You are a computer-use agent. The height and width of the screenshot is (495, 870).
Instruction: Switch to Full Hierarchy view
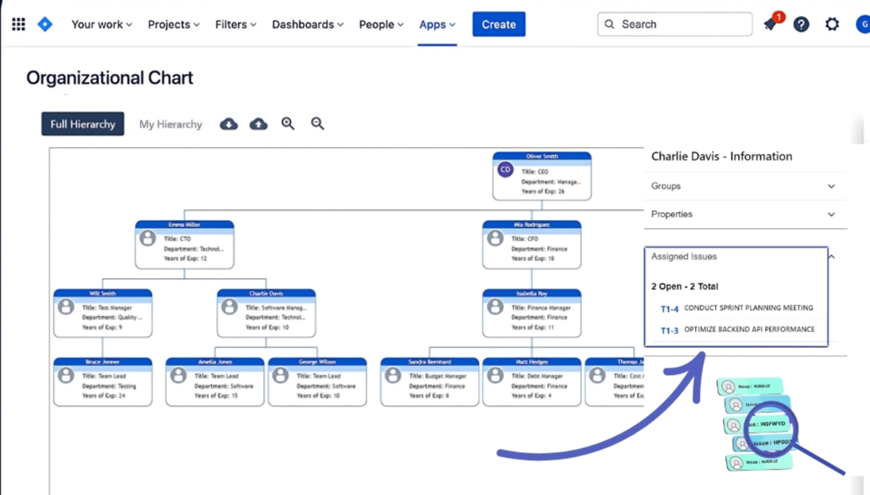tap(83, 124)
